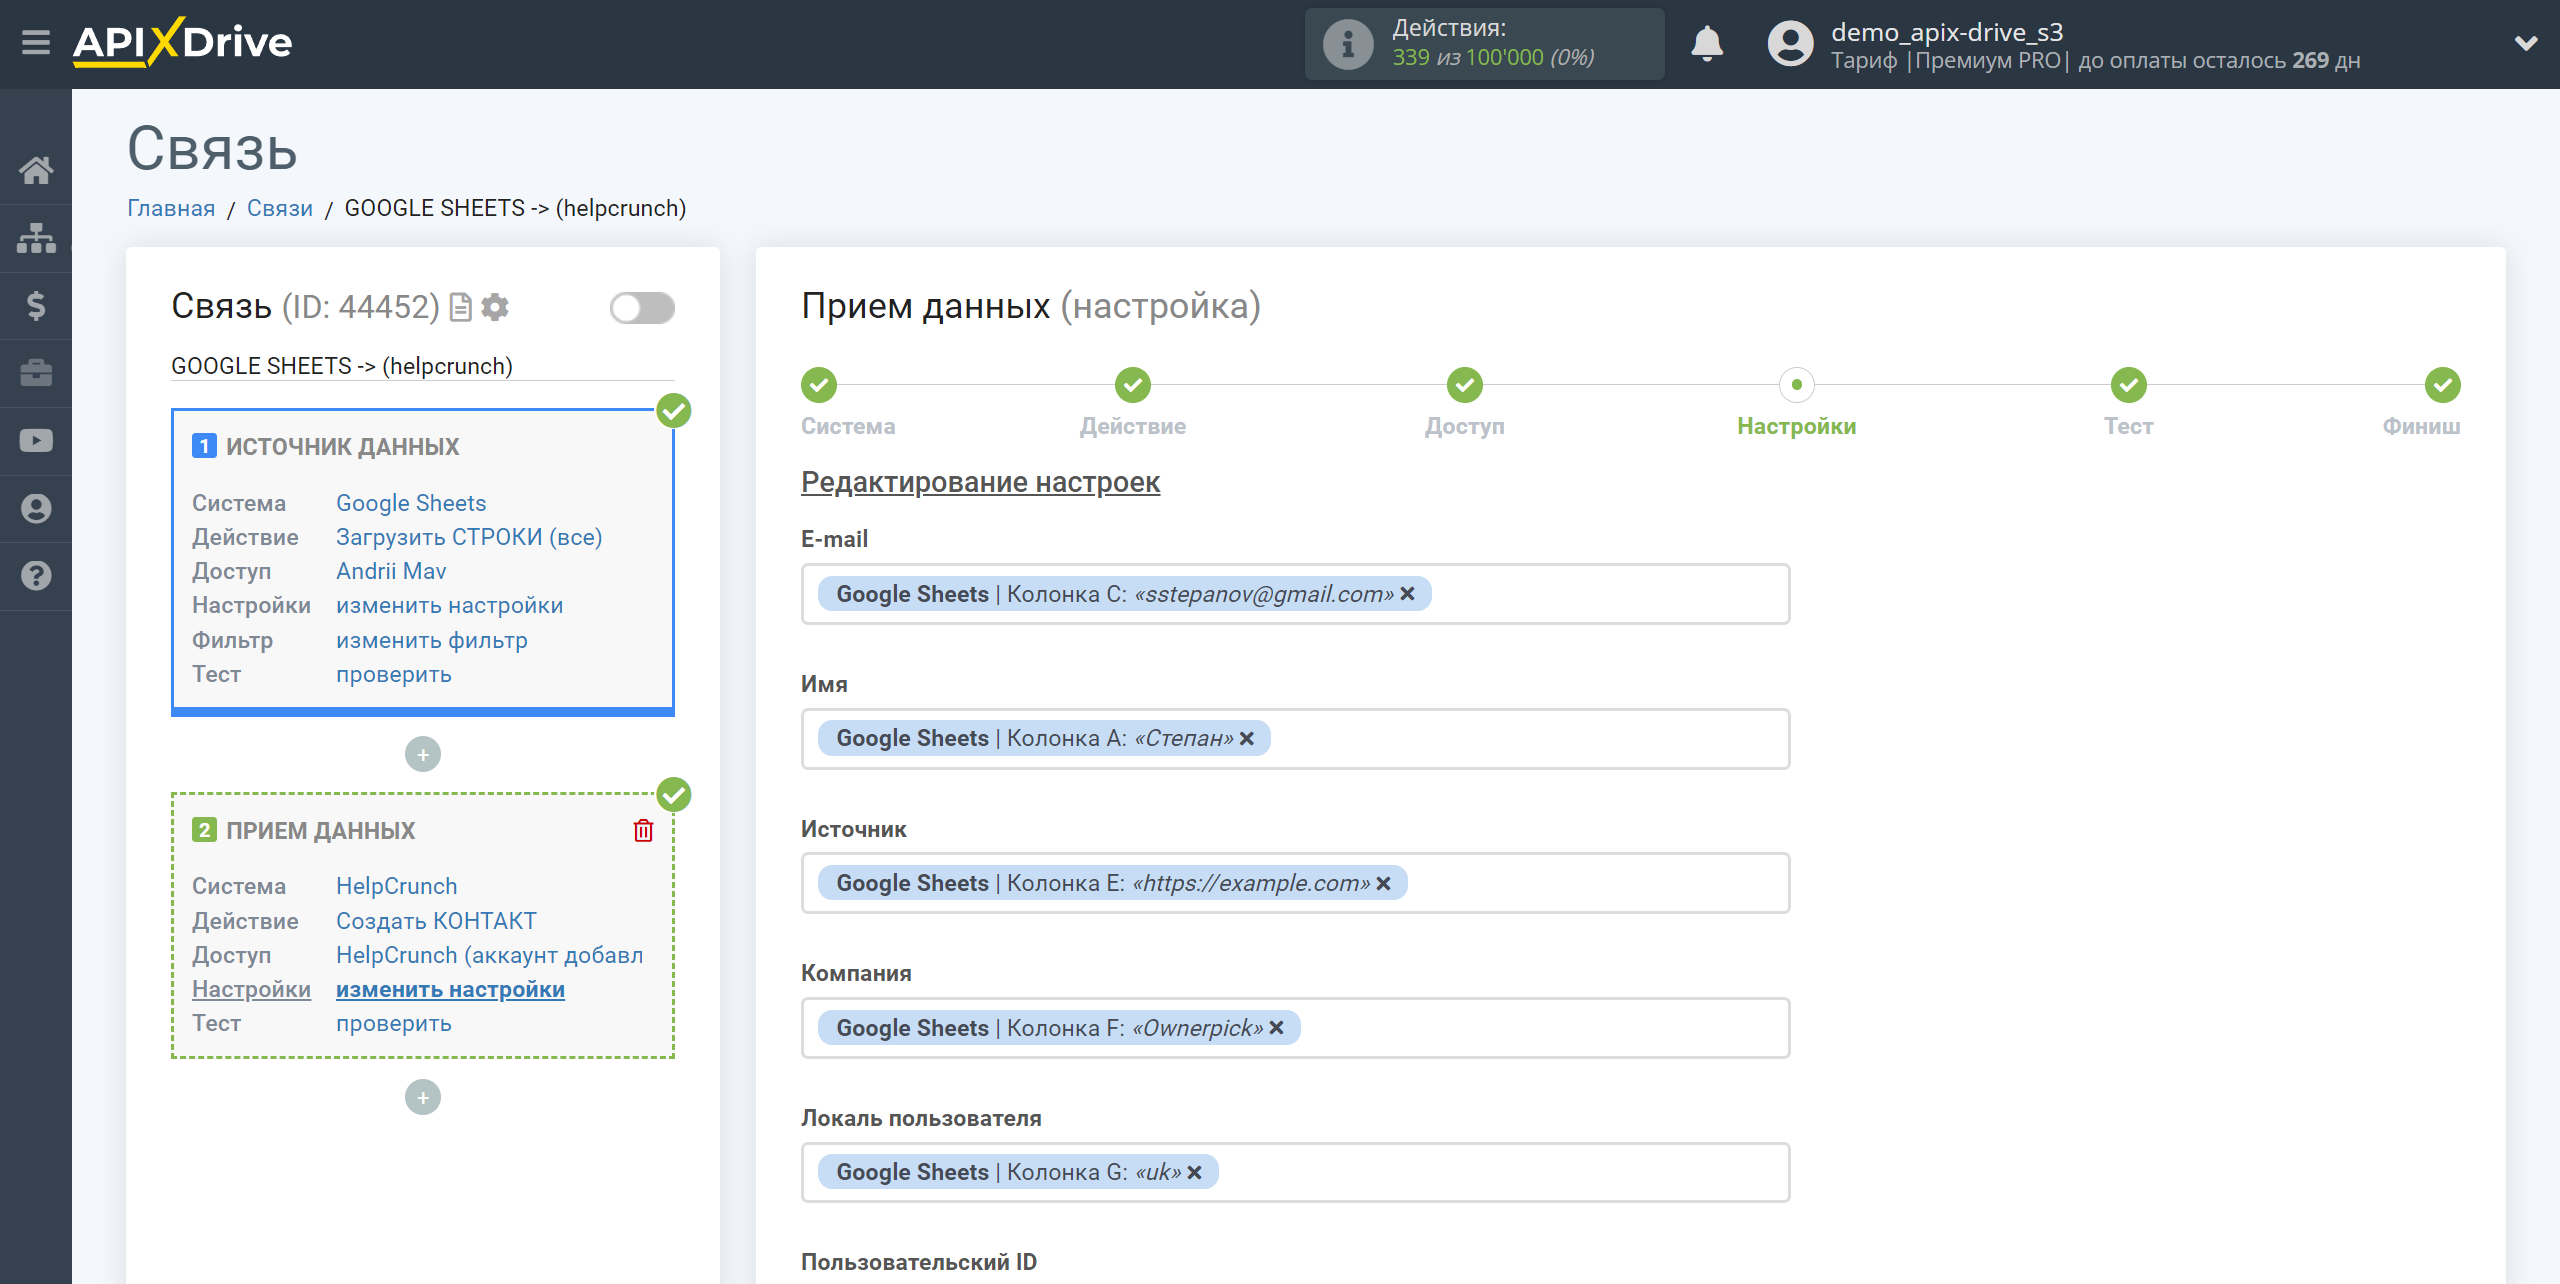Viewport: 2560px width, 1284px height.
Task: Click the demo_apix-drive_s3 username
Action: [1947, 32]
